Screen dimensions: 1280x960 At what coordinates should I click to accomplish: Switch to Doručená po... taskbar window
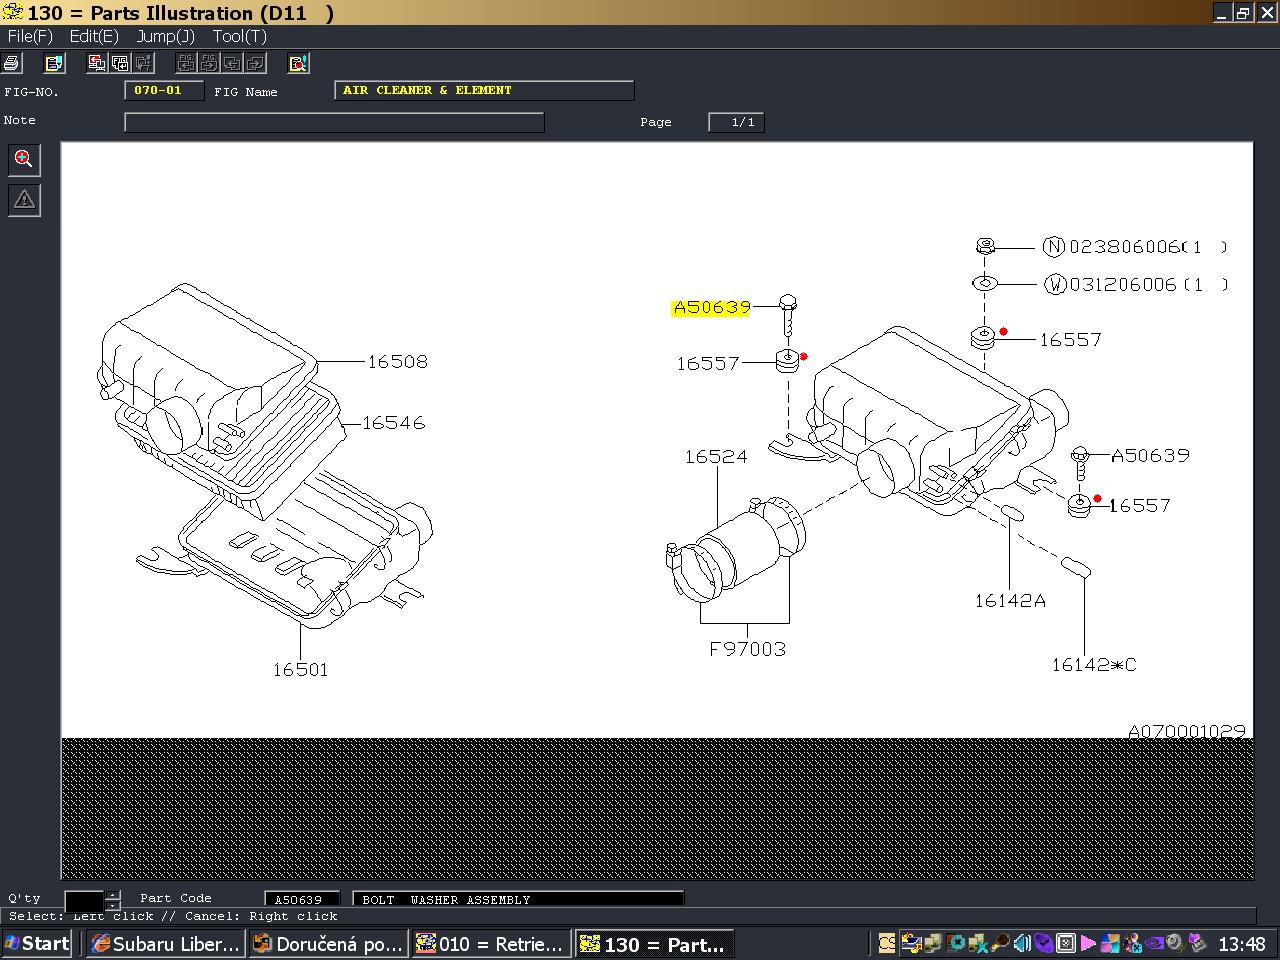click(x=328, y=943)
